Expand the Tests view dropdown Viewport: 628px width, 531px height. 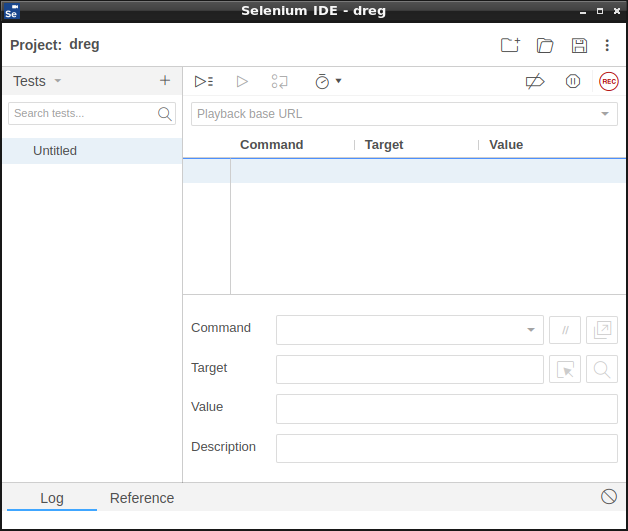[58, 81]
